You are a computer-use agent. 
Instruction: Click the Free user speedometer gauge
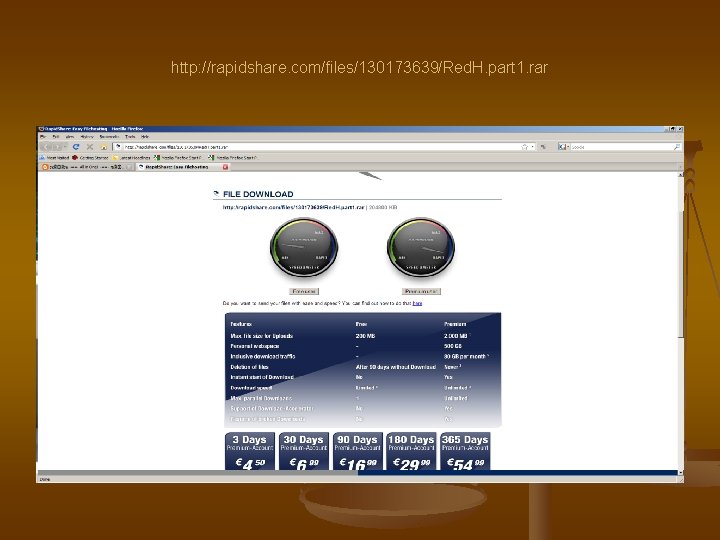(304, 248)
